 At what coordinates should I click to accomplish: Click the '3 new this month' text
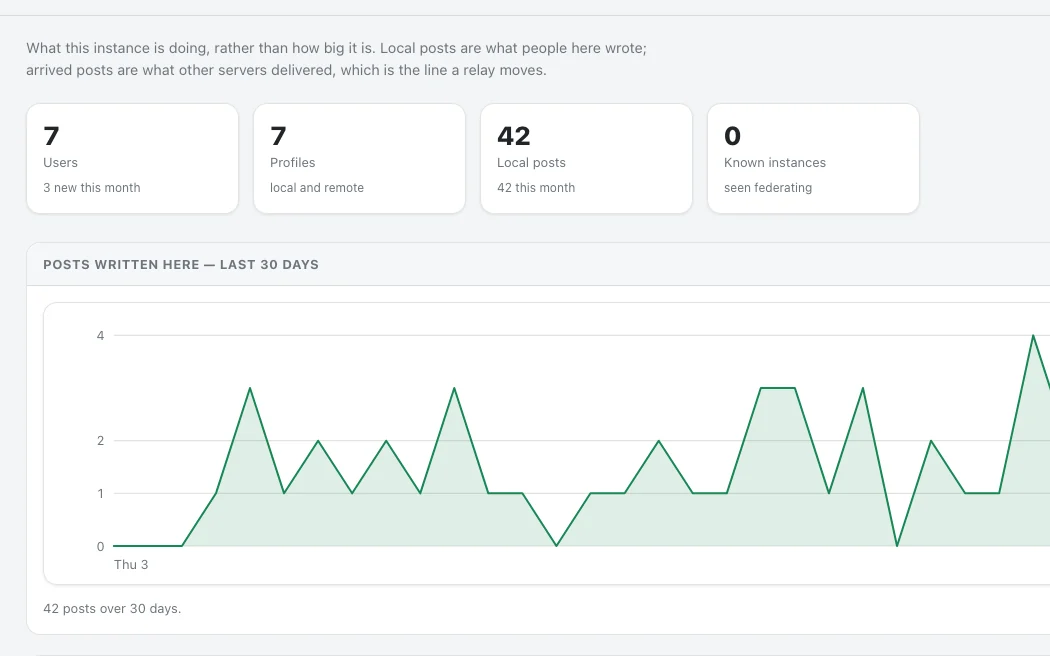click(x=92, y=188)
